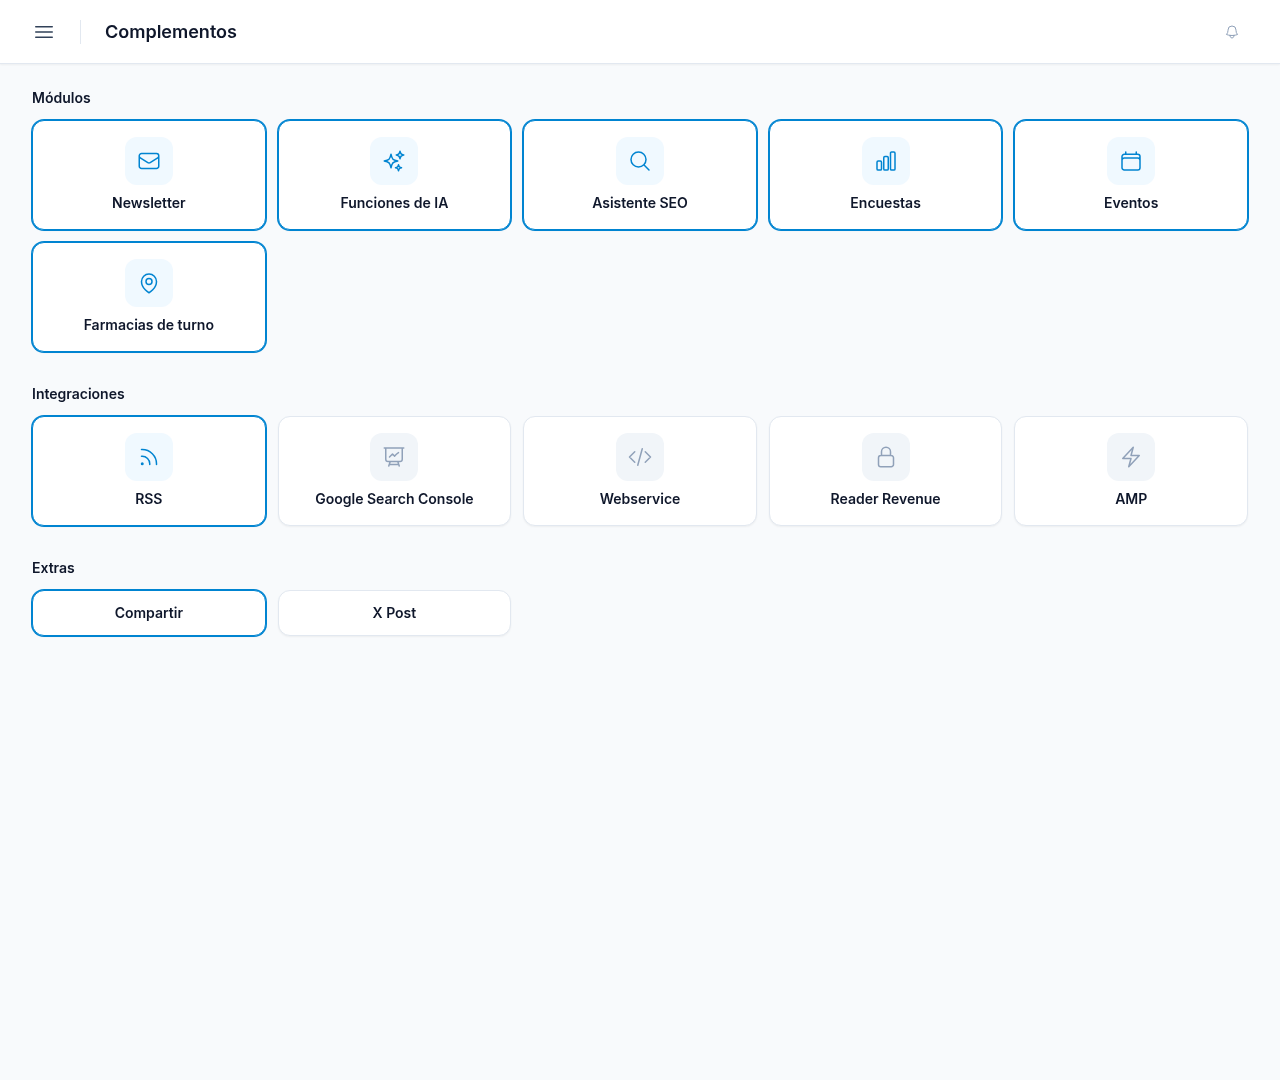The width and height of the screenshot is (1280, 1080).
Task: Click the Integraciones section heading
Action: [x=78, y=394]
